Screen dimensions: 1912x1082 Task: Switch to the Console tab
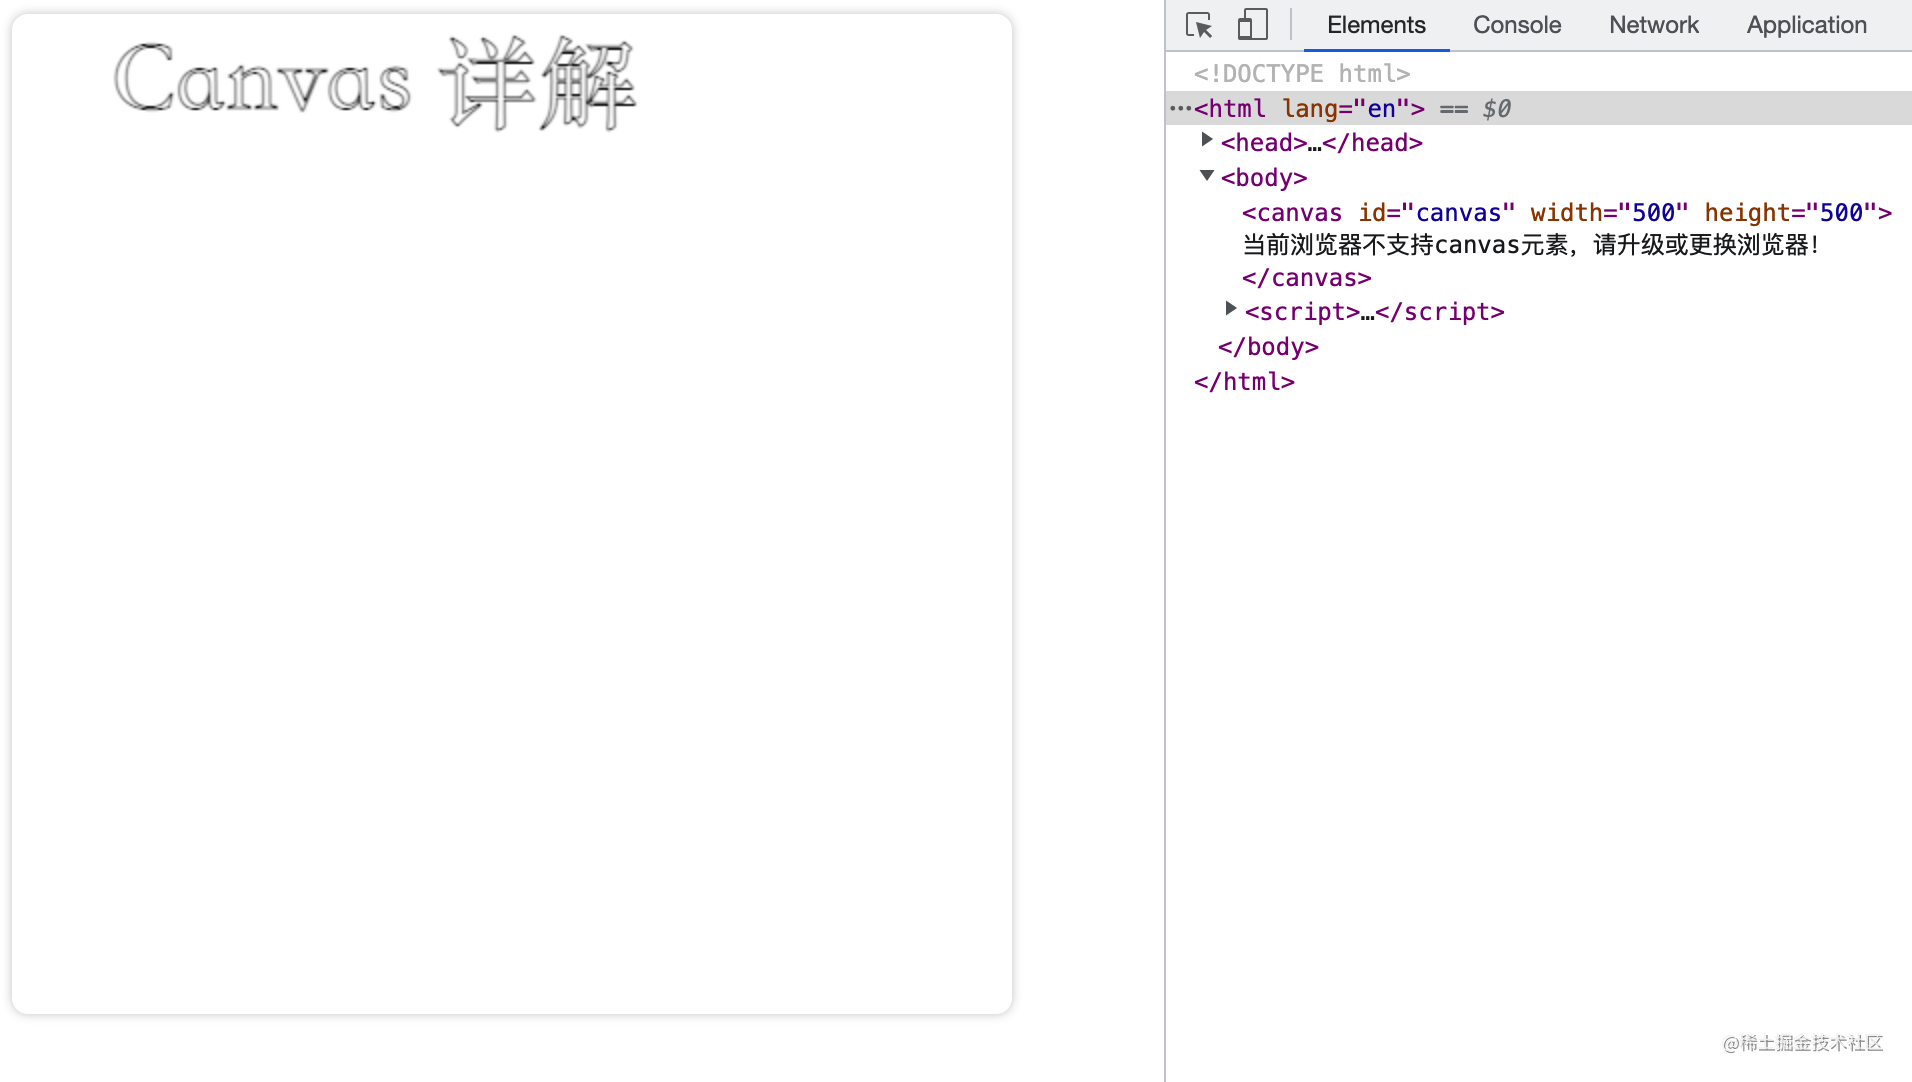tap(1516, 25)
